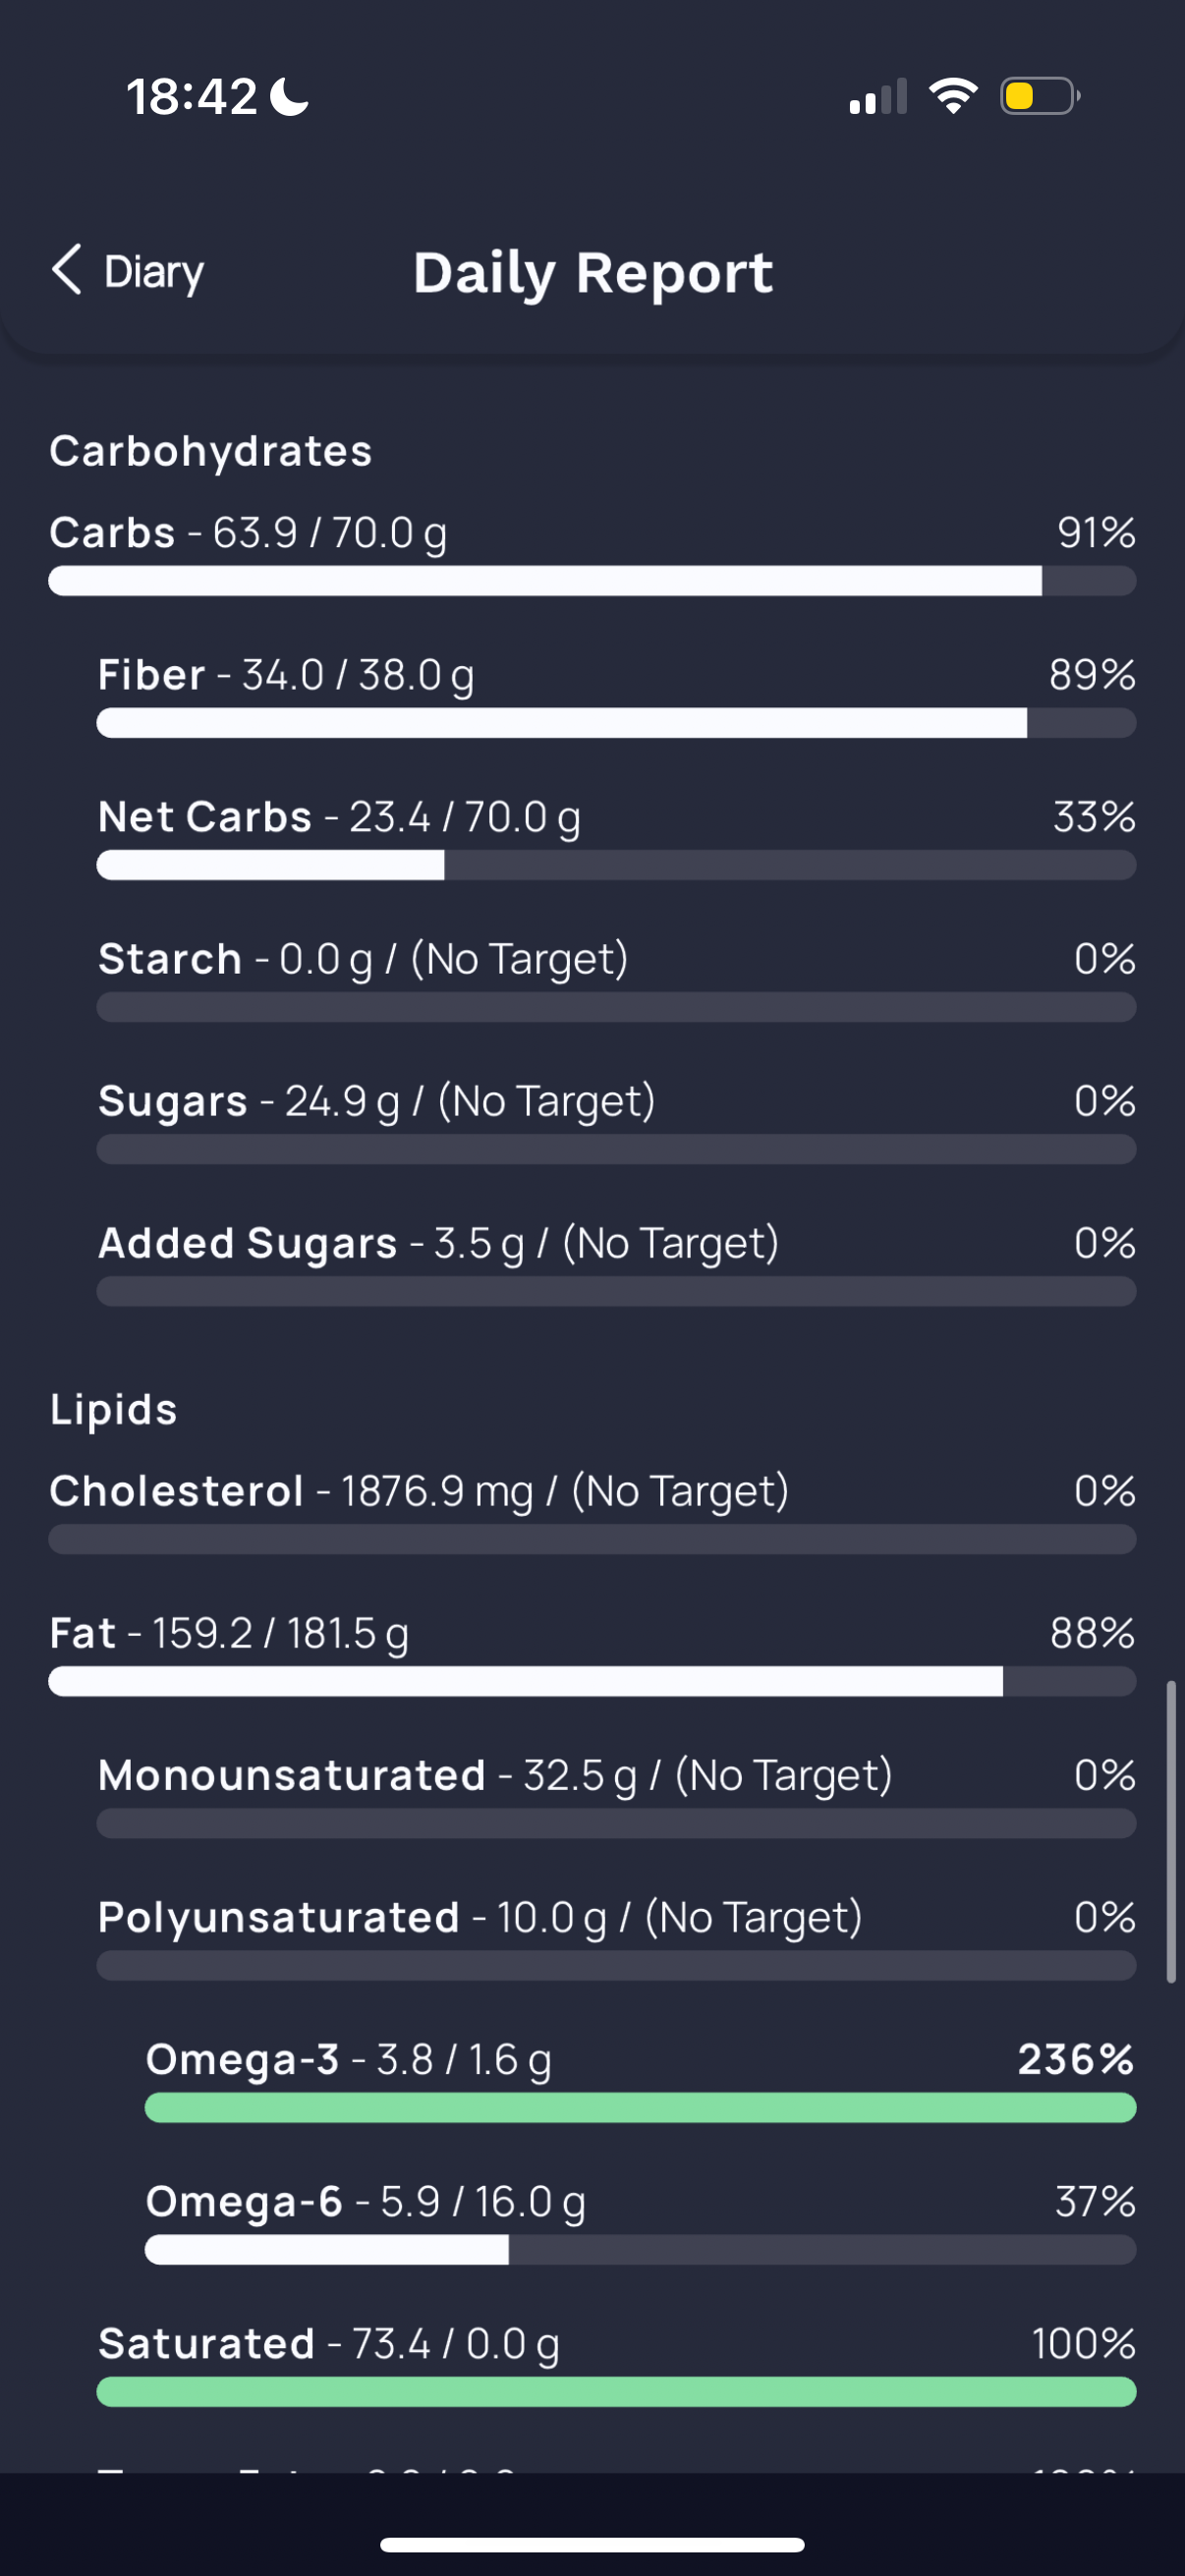This screenshot has height=2576, width=1185.
Task: Select the Cholesterol entry
Action: (x=592, y=1513)
